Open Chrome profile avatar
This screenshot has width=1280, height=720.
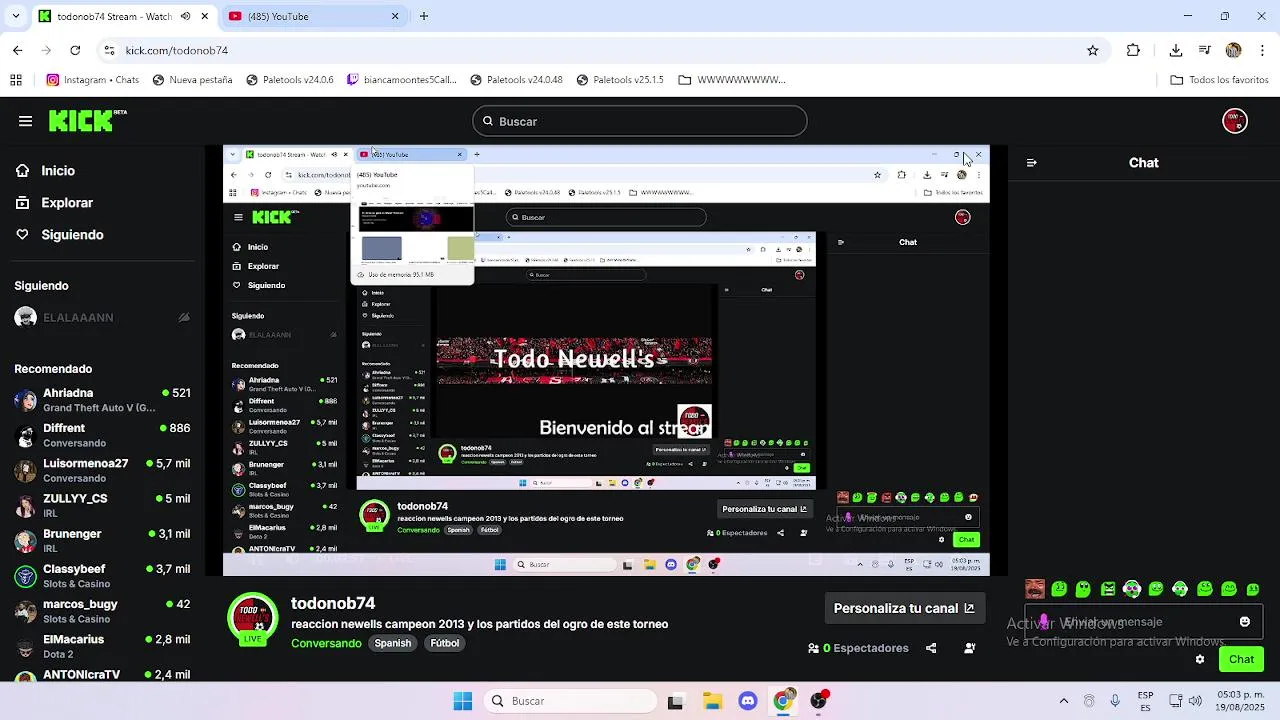1233,50
